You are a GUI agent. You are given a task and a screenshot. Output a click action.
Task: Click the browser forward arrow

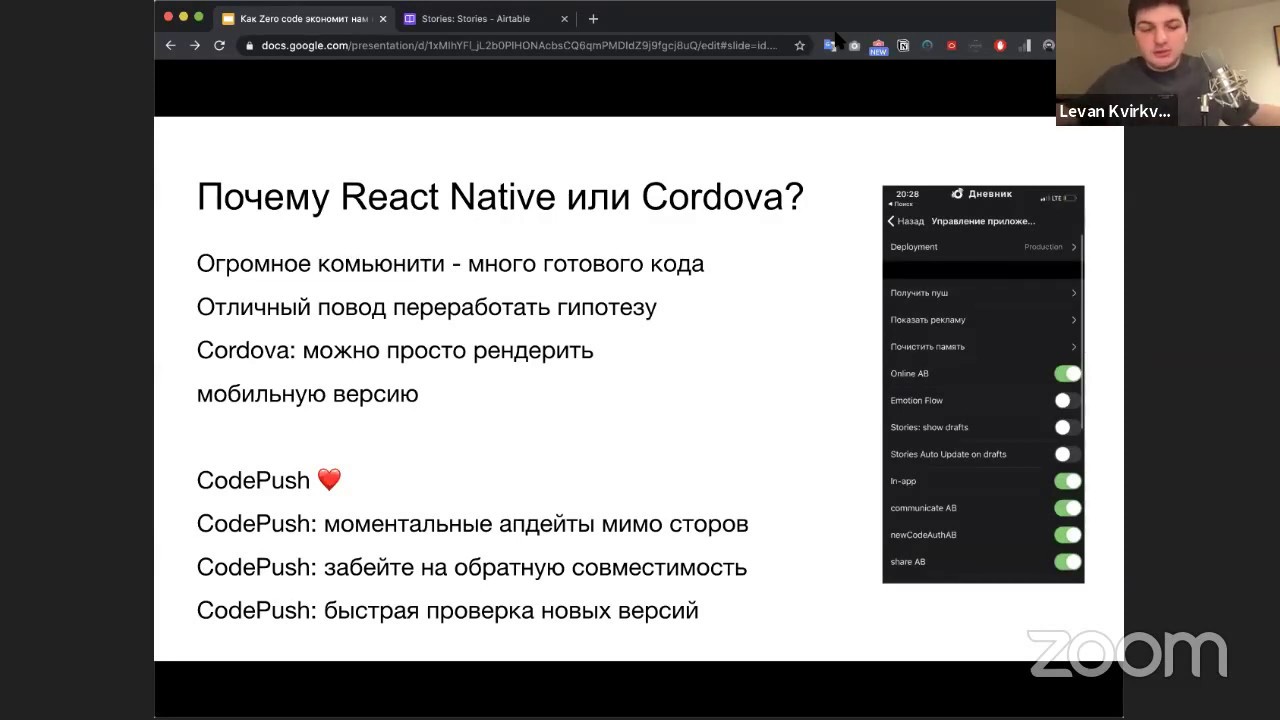(195, 45)
